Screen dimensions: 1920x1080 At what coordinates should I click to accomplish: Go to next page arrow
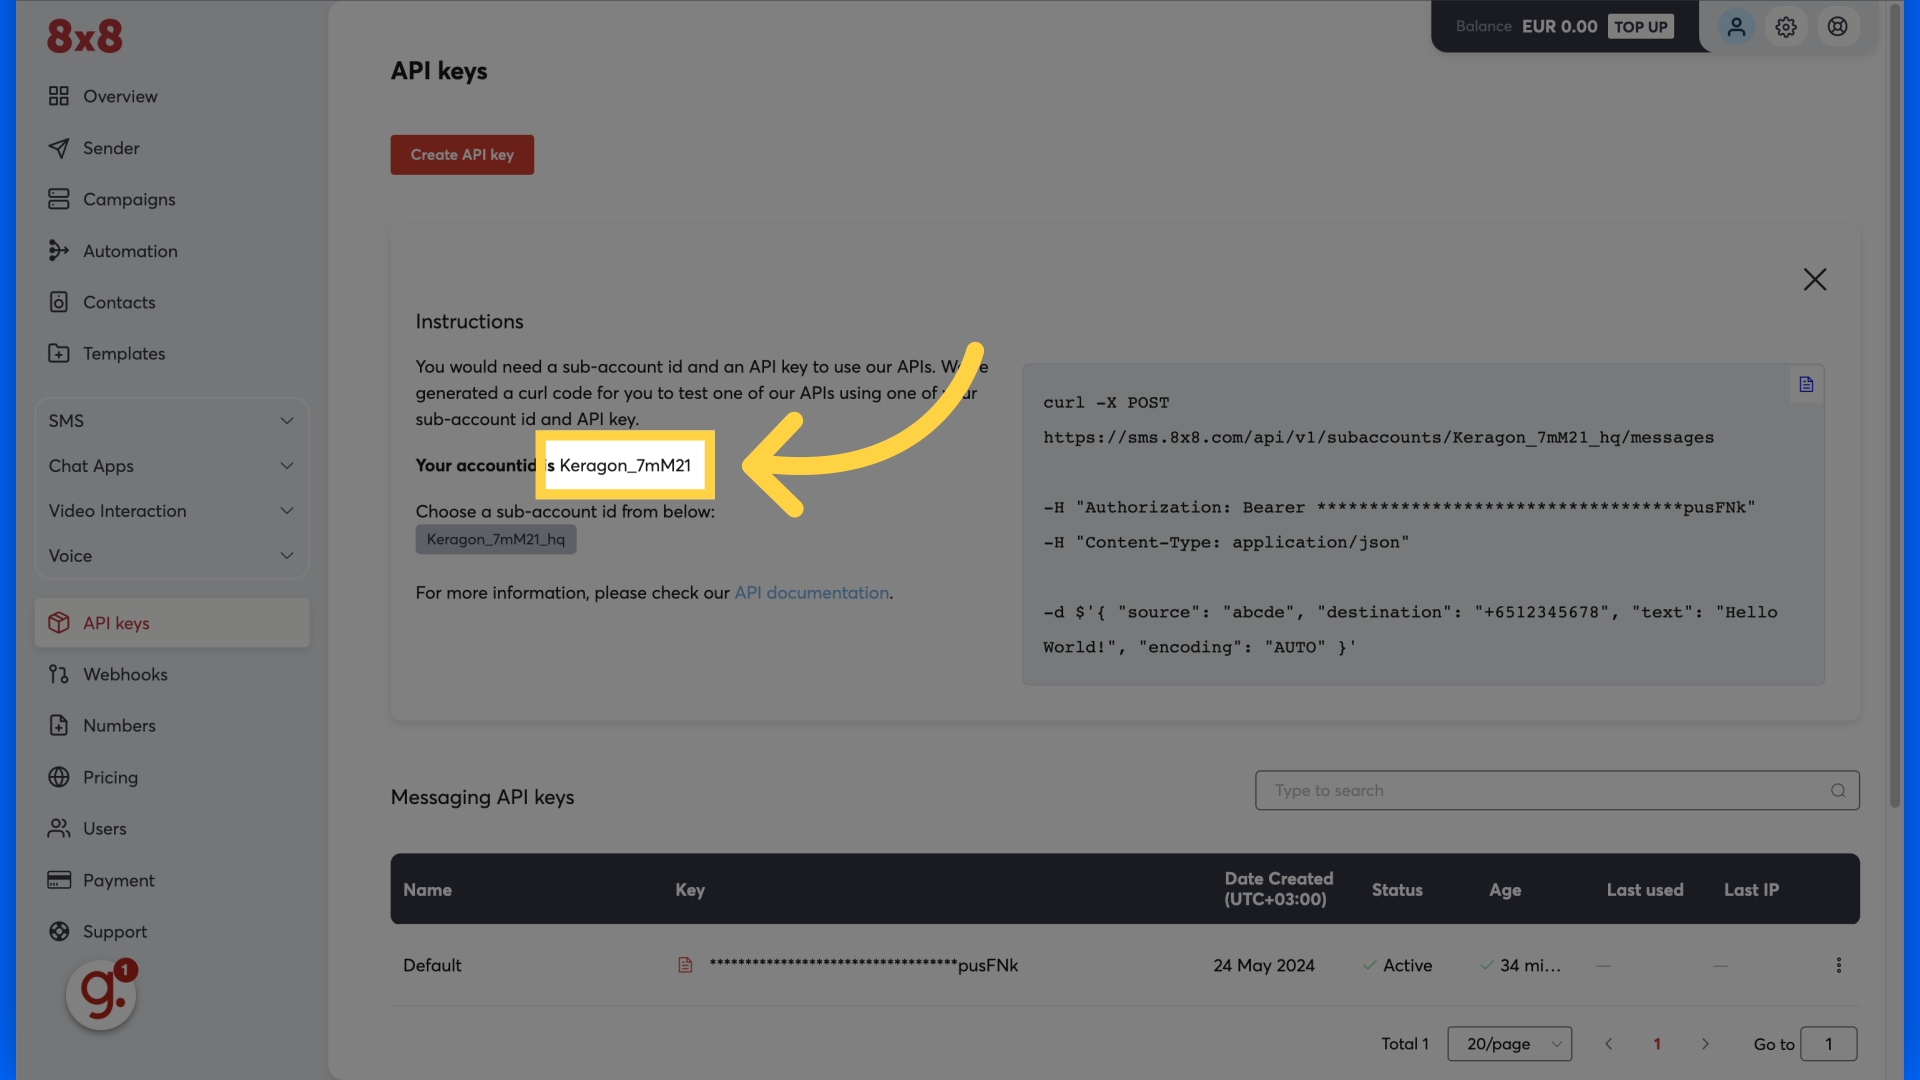pos(1705,1044)
